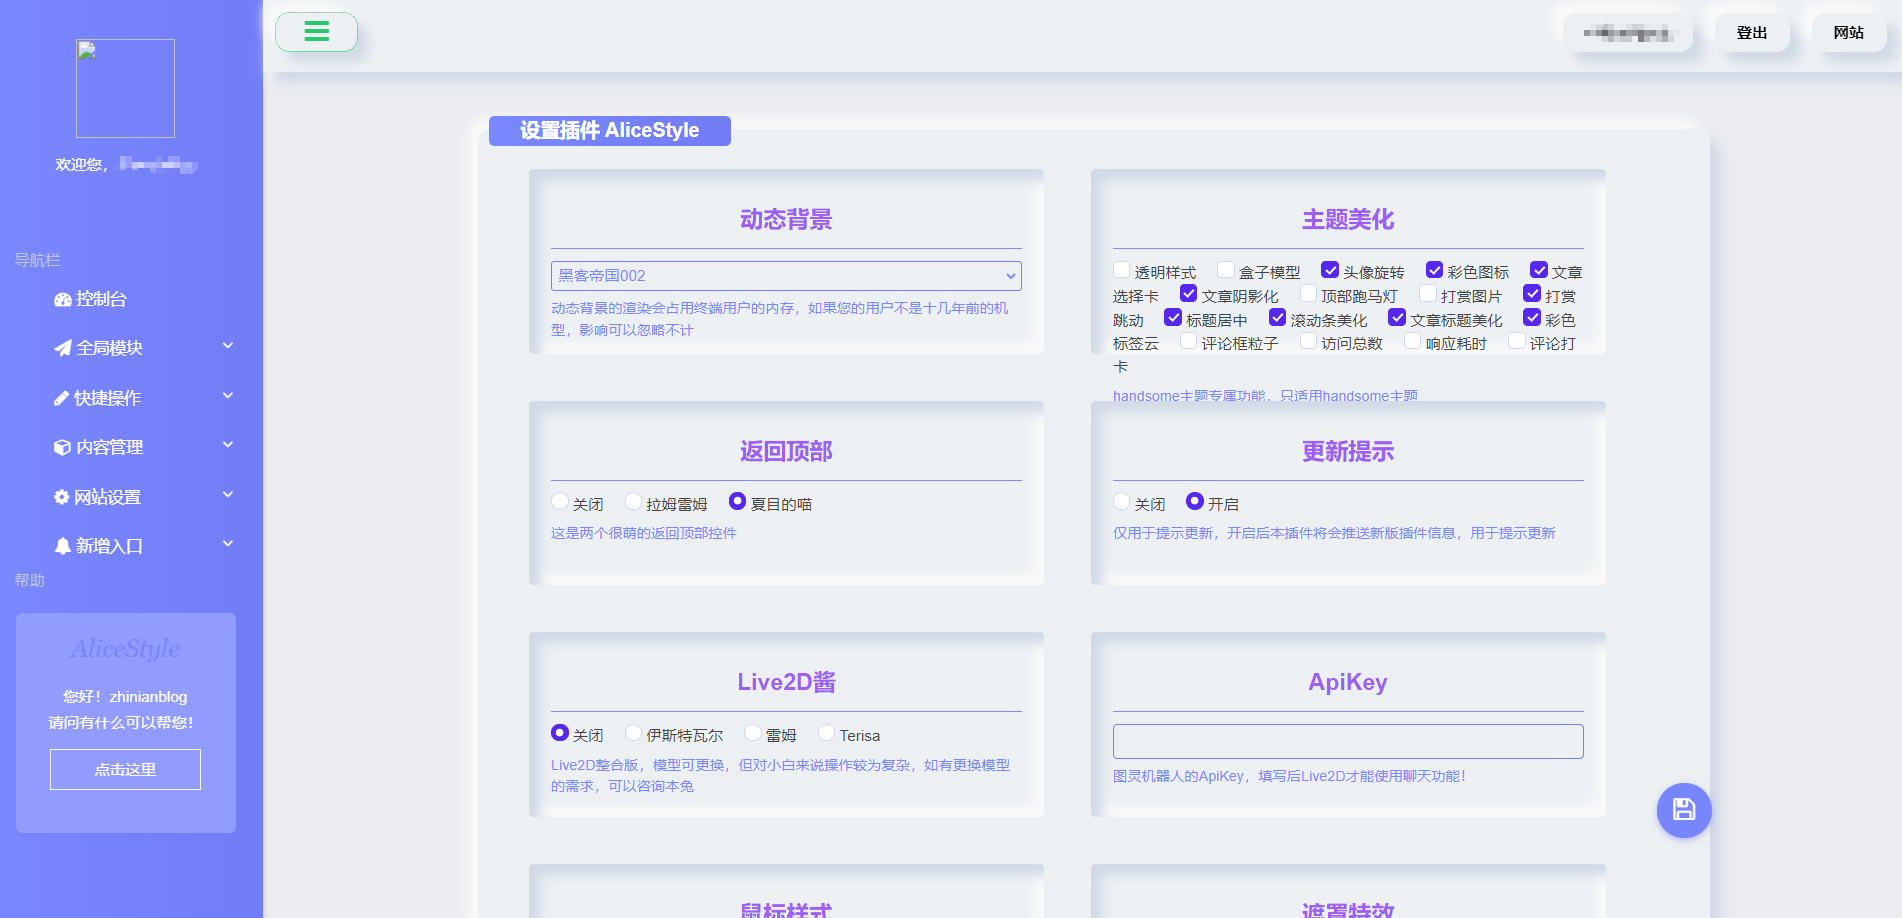Image resolution: width=1902 pixels, height=918 pixels.
Task: Select 关闭 radio under 更新提示
Action: coord(1122,501)
